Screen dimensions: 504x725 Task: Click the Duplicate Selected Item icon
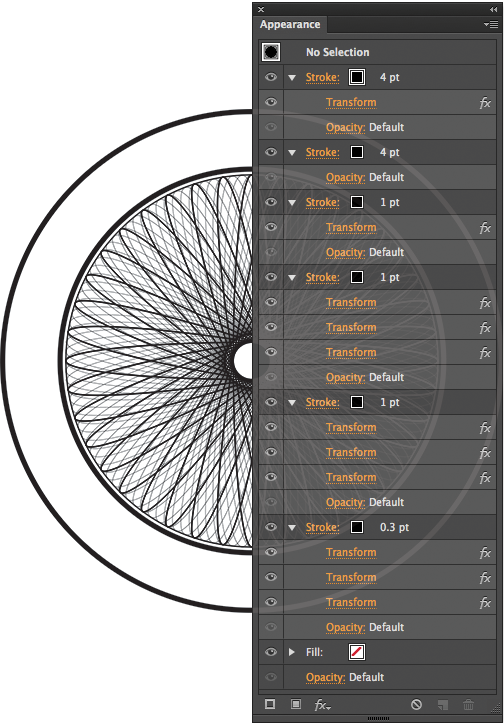coord(443,705)
